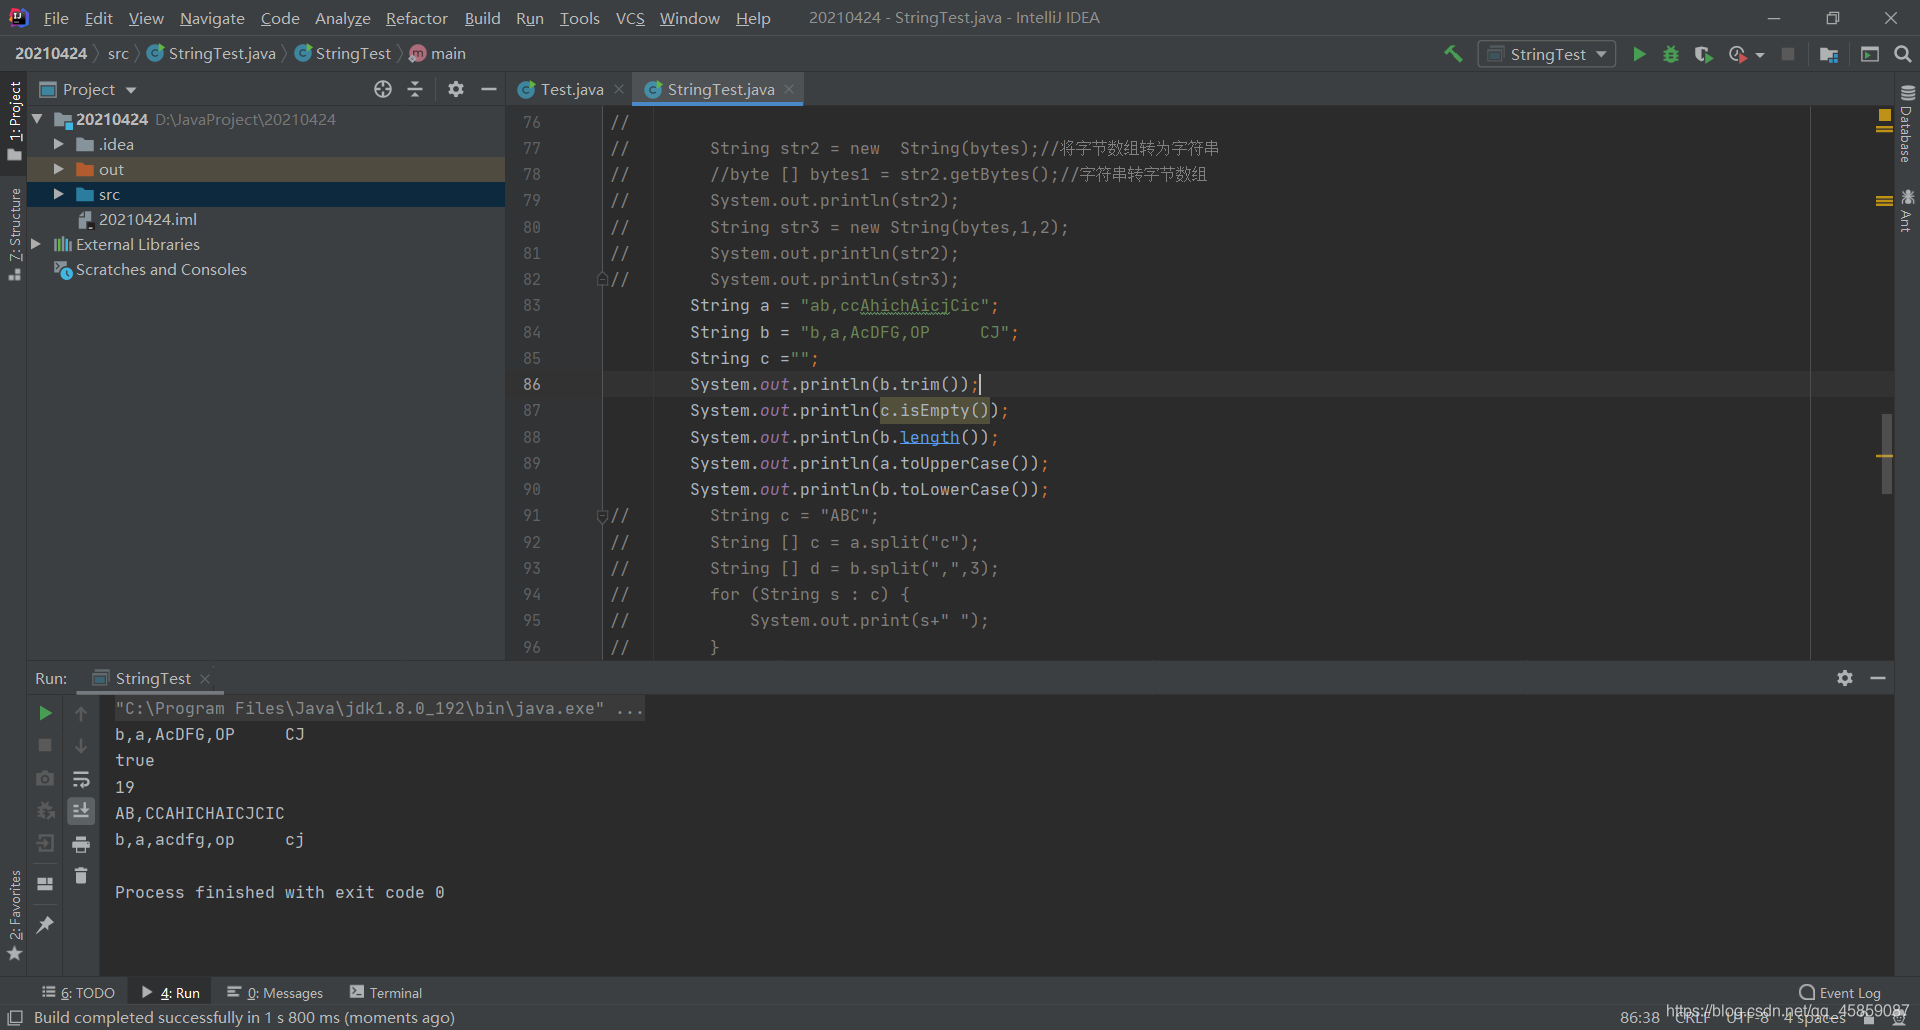Open StringTest run configuration dropdown
Image resolution: width=1920 pixels, height=1030 pixels.
(x=1546, y=54)
